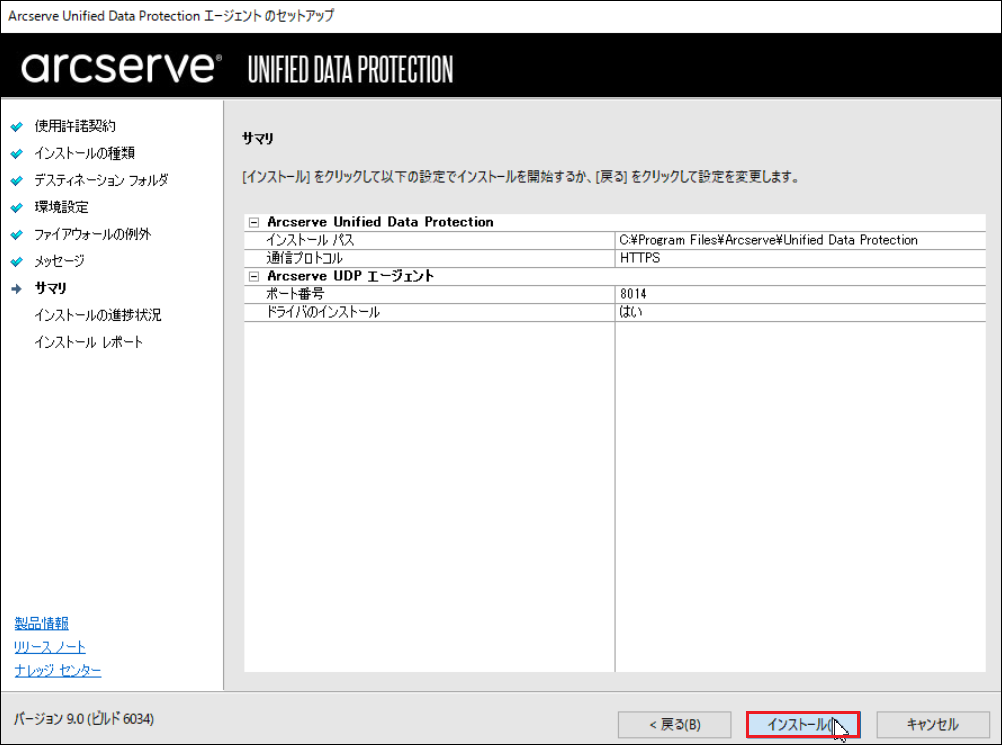Click the checkmark icon beside インストールの種類

pos(16,154)
